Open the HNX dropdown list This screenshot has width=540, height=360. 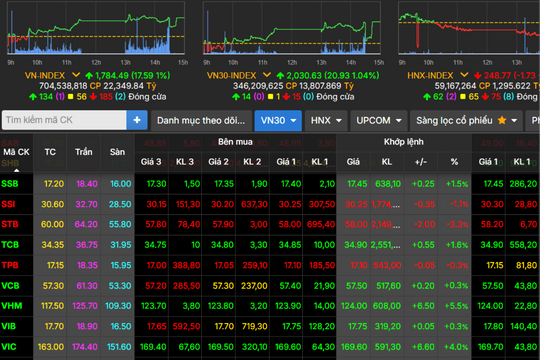(325, 120)
